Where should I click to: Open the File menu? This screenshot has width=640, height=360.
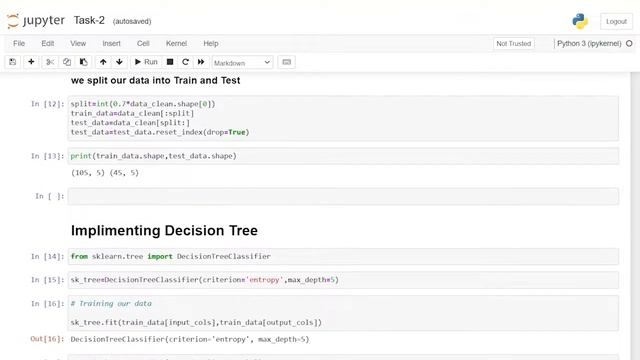(x=19, y=43)
